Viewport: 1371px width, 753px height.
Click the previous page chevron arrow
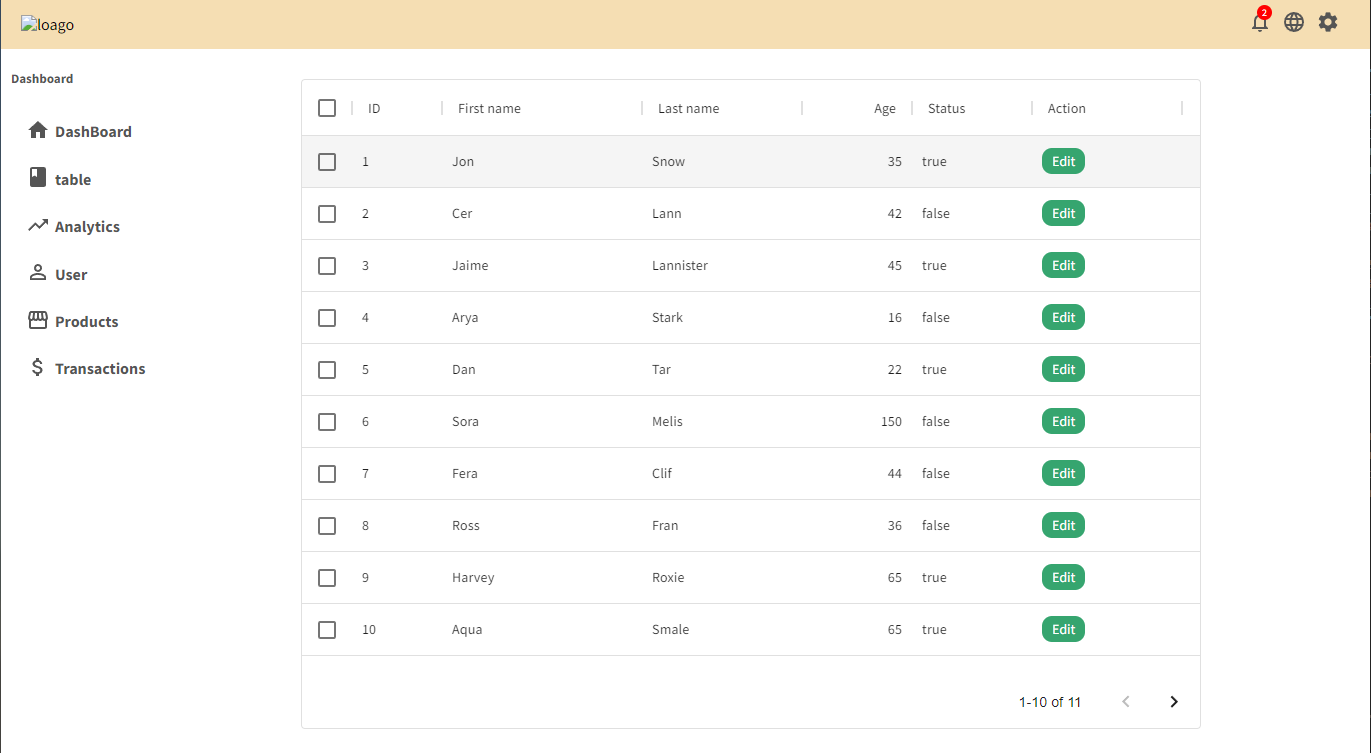[1126, 701]
